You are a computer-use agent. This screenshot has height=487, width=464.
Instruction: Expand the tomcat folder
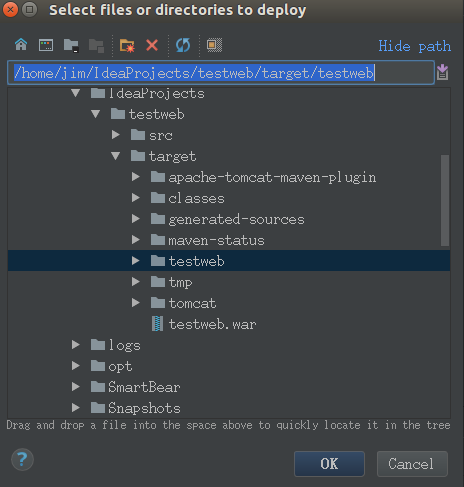(x=136, y=303)
